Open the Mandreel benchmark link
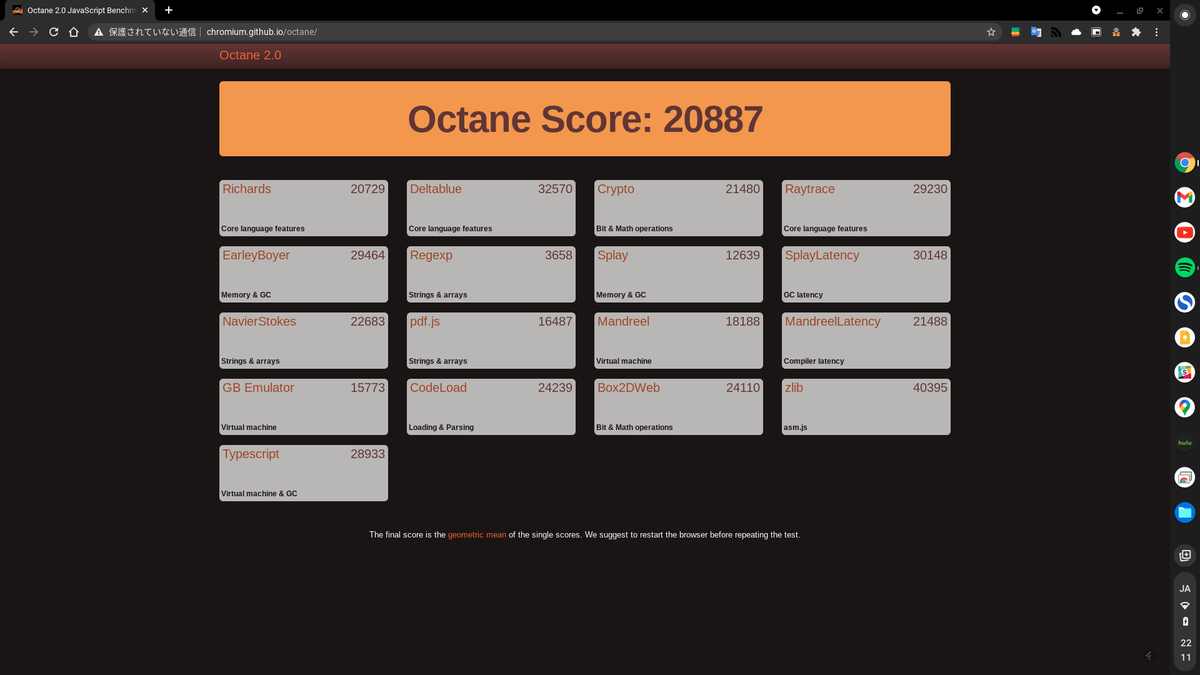1200x675 pixels. click(623, 321)
